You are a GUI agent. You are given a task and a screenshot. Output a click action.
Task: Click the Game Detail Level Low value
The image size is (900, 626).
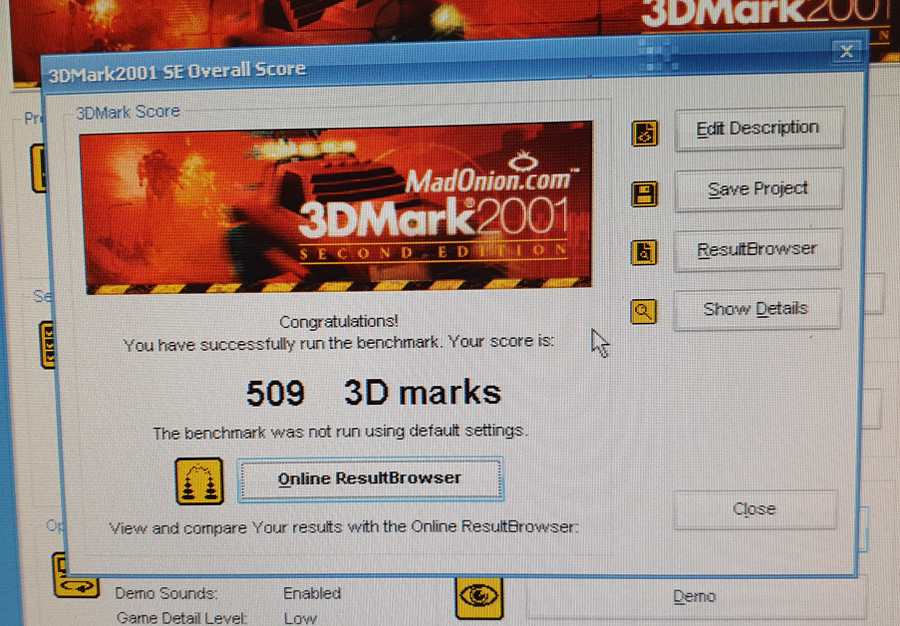point(300,619)
